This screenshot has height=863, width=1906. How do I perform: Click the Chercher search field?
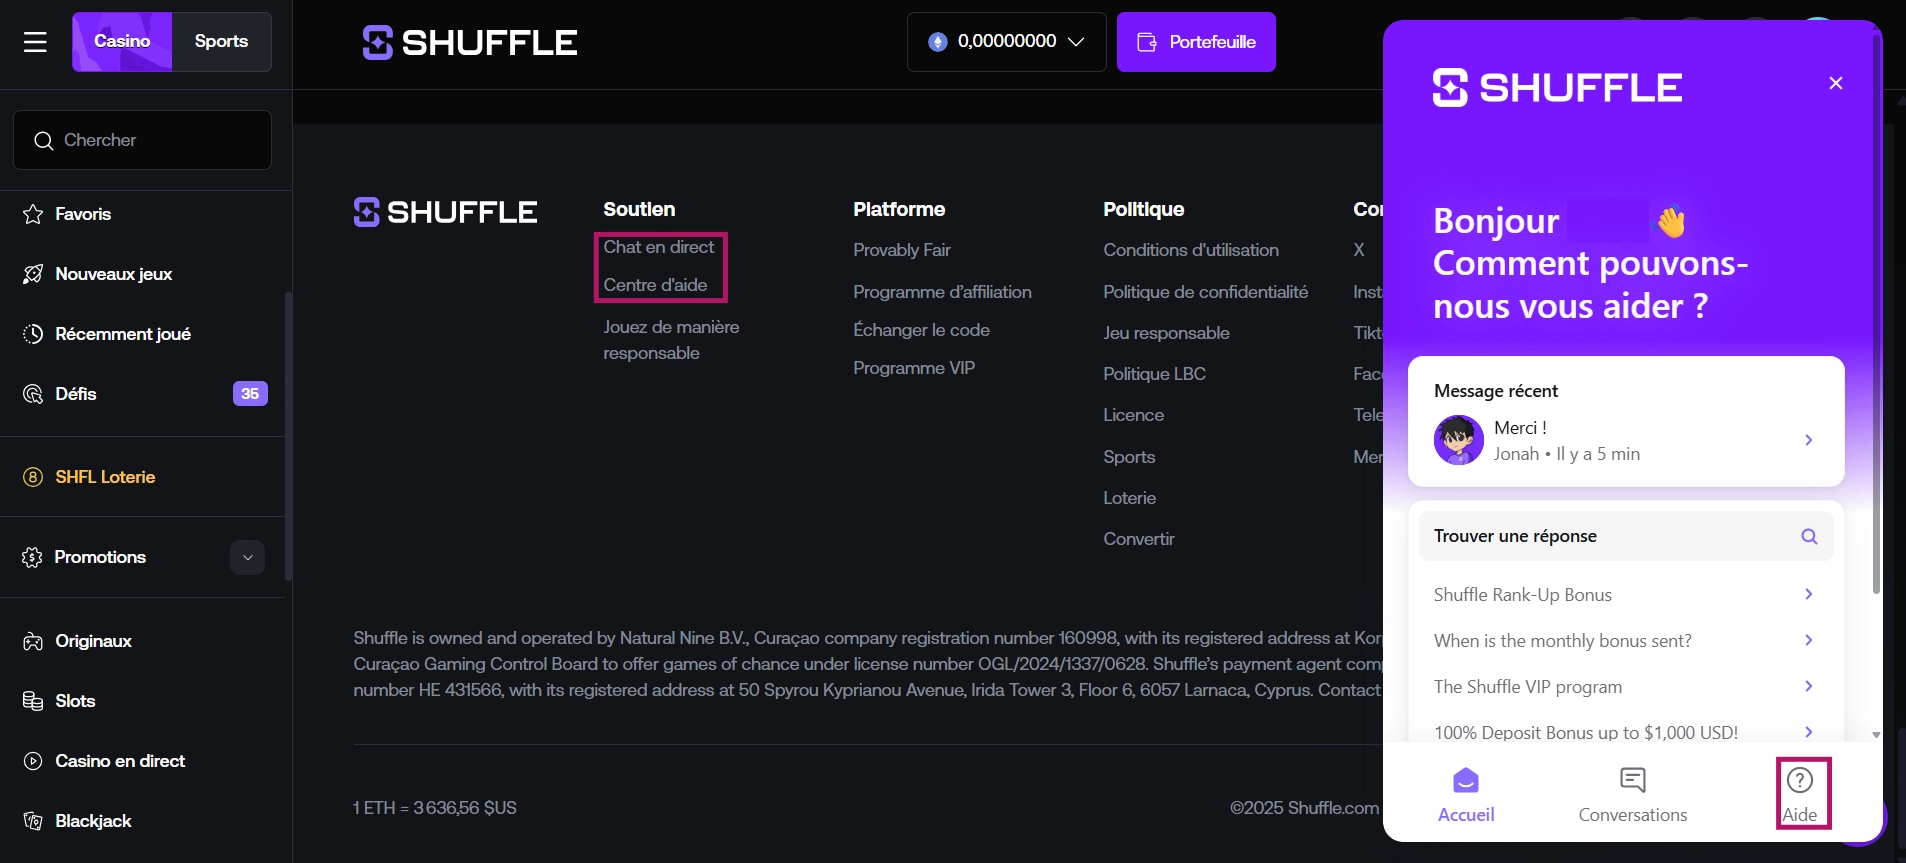142,140
